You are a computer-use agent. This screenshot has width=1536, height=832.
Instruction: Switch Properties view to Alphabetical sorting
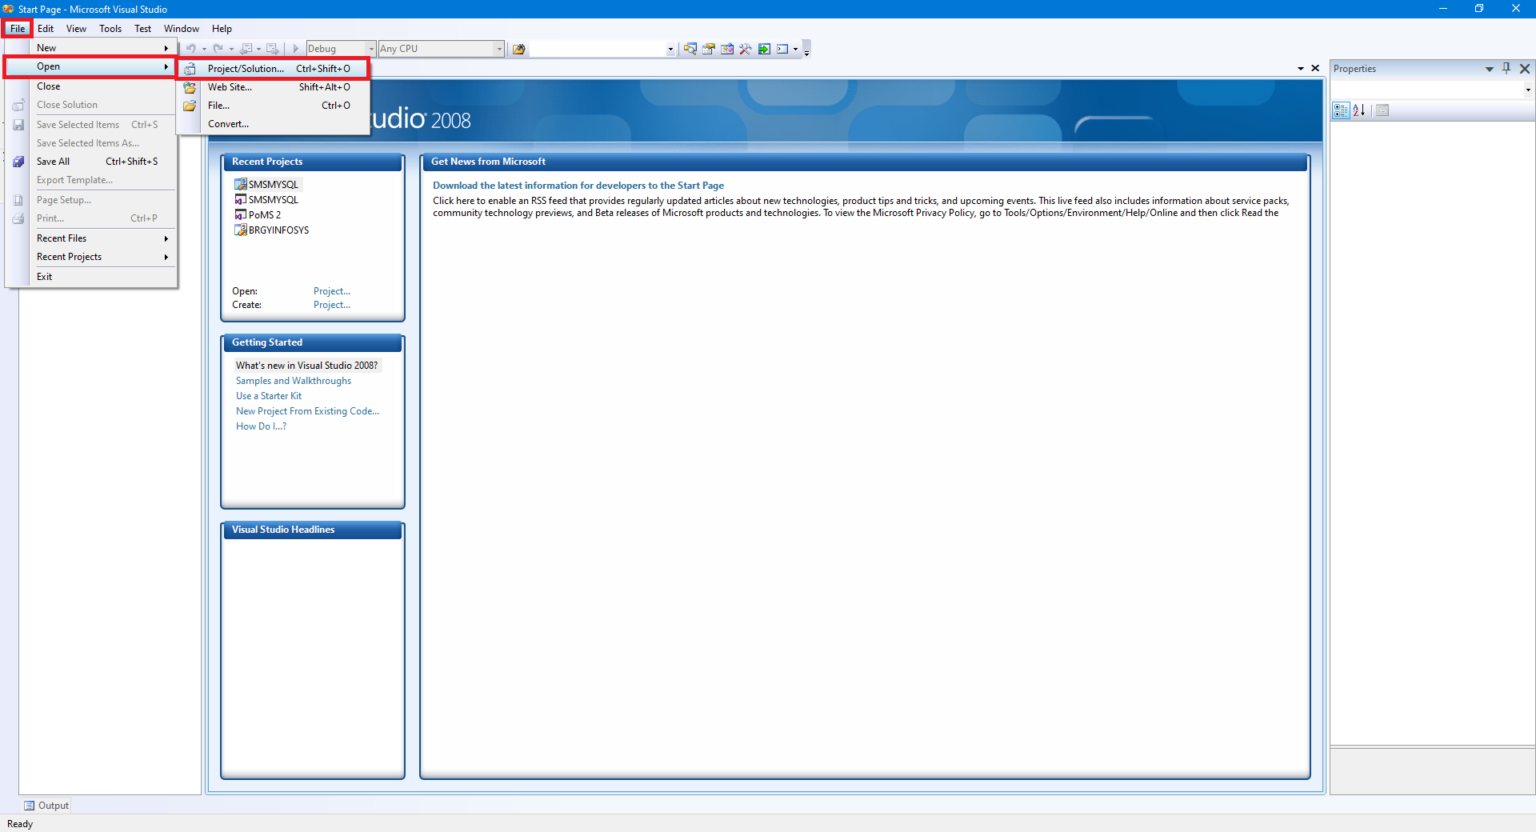[1358, 110]
